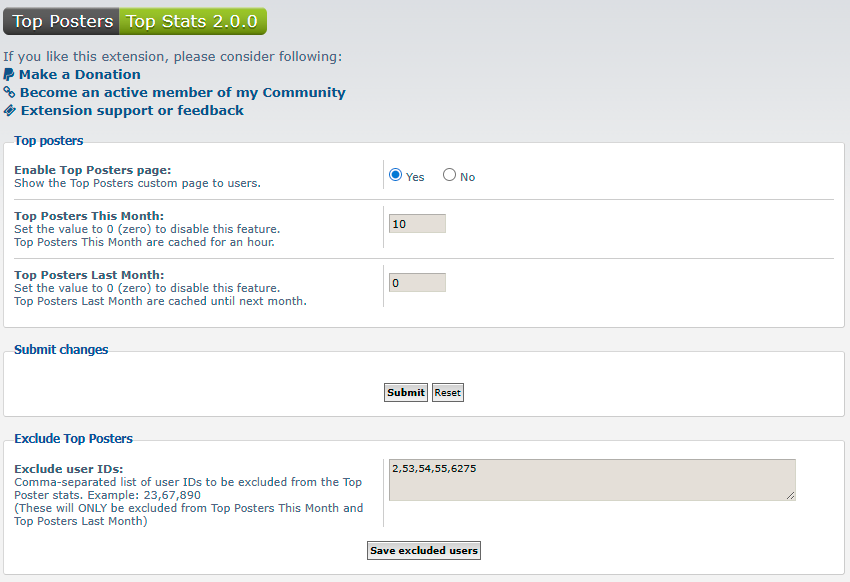Click the ticket icon beside Extension support

click(x=10, y=111)
